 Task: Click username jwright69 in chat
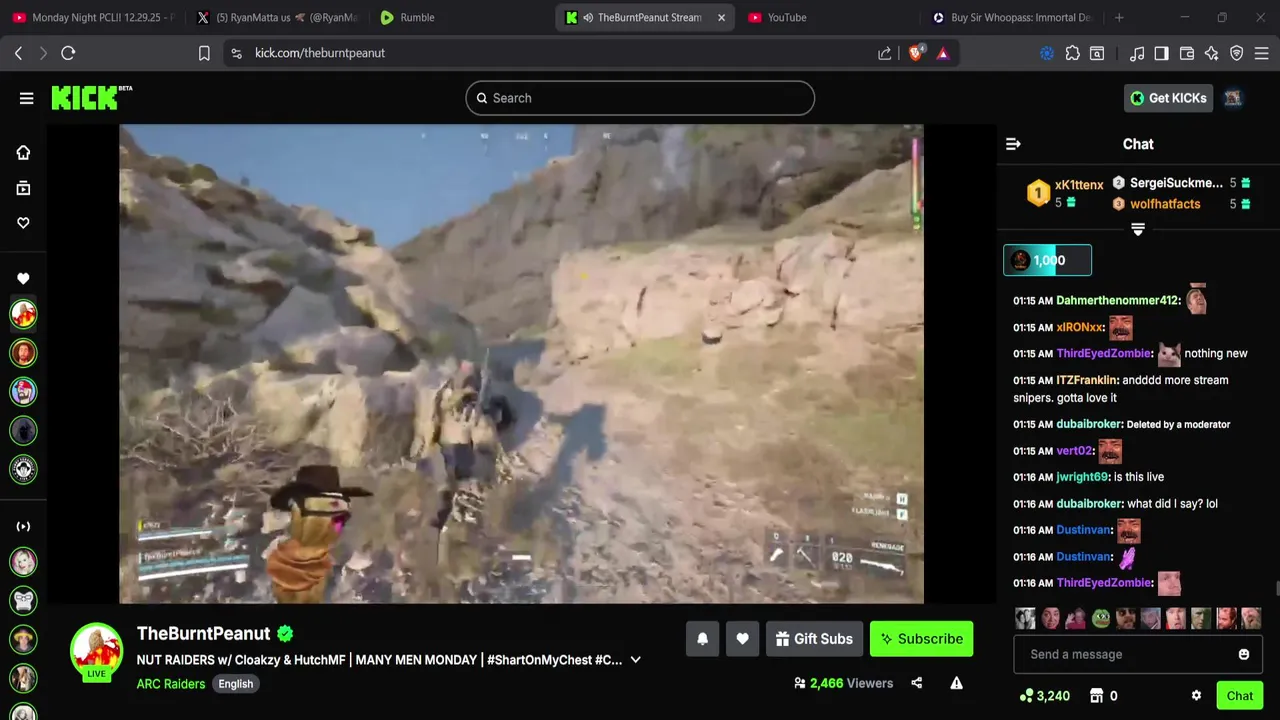click(x=1083, y=477)
